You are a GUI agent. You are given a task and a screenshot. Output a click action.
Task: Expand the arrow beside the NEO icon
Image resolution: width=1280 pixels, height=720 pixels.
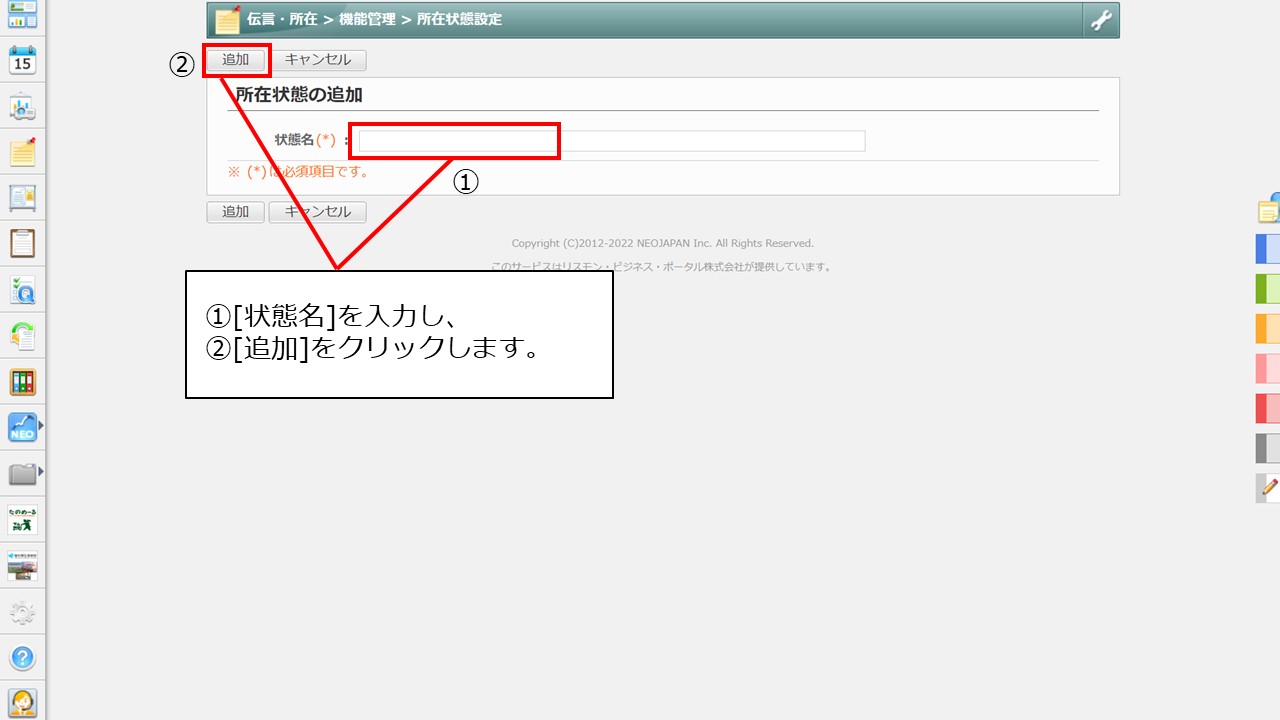tap(41, 426)
